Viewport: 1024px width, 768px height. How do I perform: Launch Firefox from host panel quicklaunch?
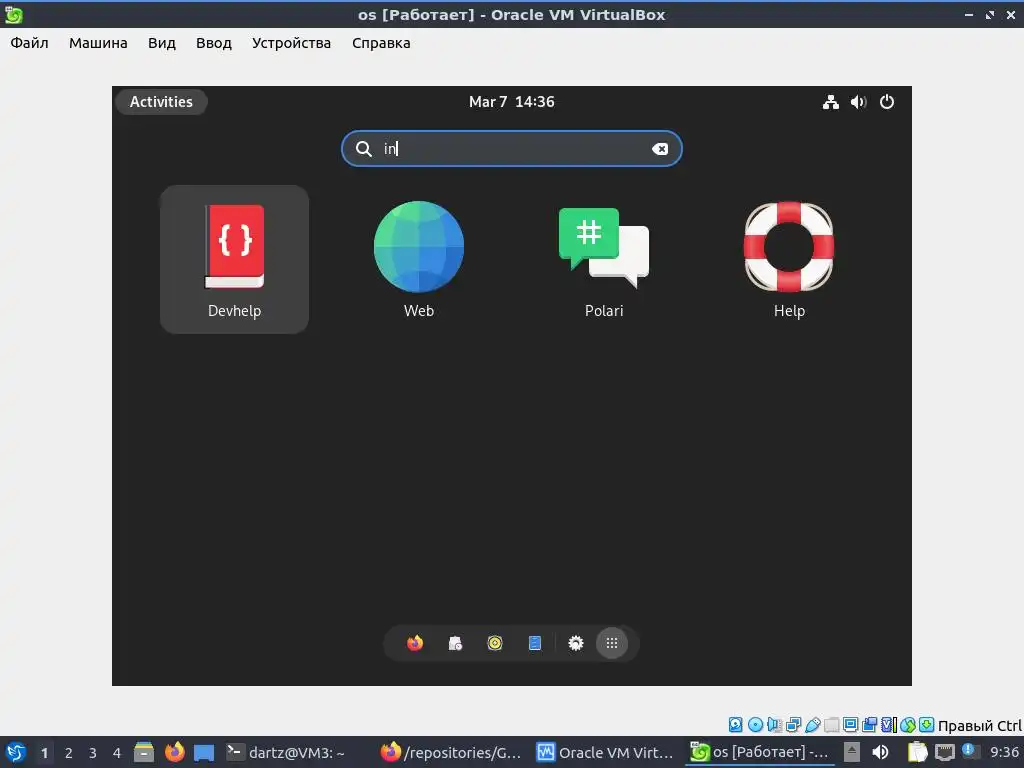pyautogui.click(x=174, y=752)
